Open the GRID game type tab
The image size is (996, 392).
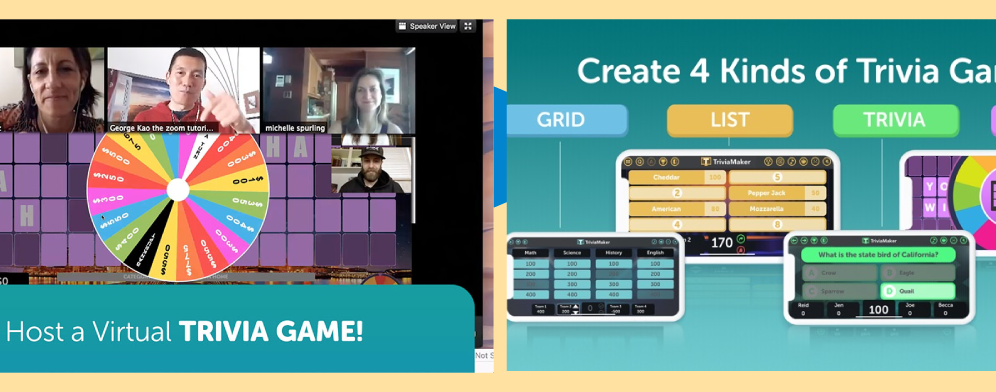point(567,120)
